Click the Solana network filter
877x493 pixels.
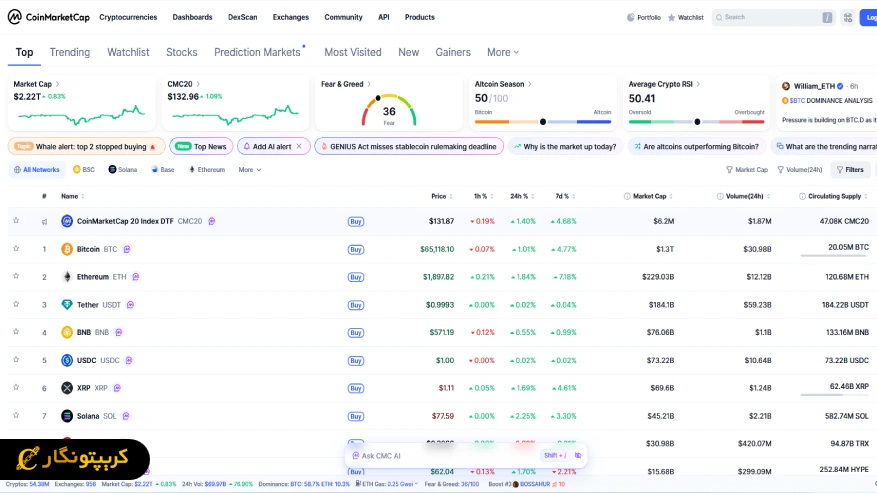[122, 170]
